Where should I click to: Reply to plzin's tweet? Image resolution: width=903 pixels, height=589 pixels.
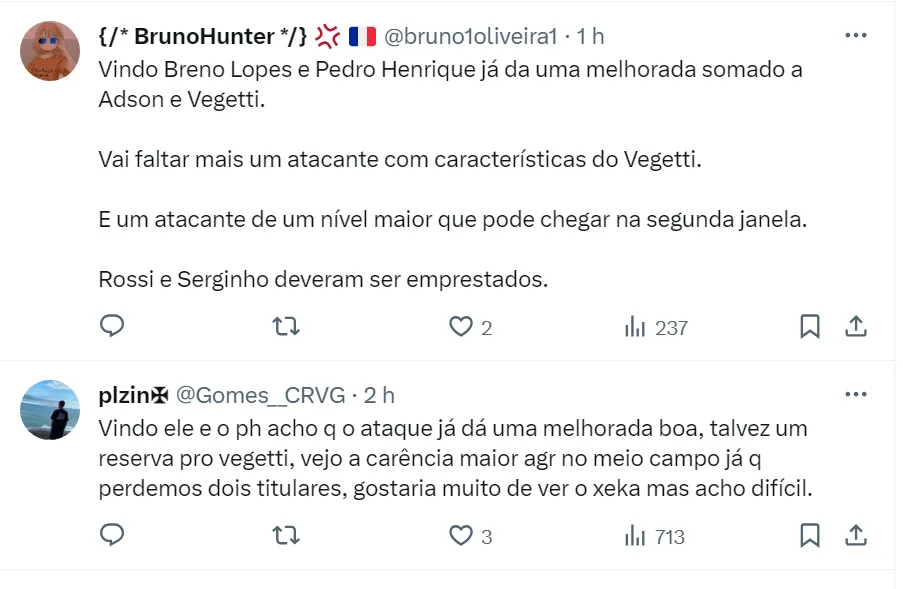113,536
